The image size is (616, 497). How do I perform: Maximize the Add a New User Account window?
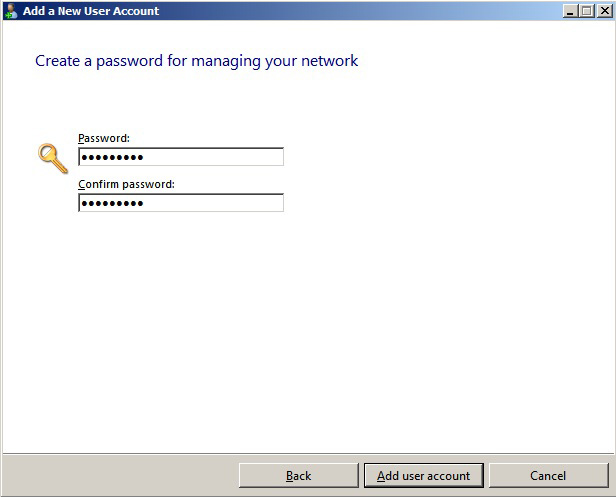[586, 11]
